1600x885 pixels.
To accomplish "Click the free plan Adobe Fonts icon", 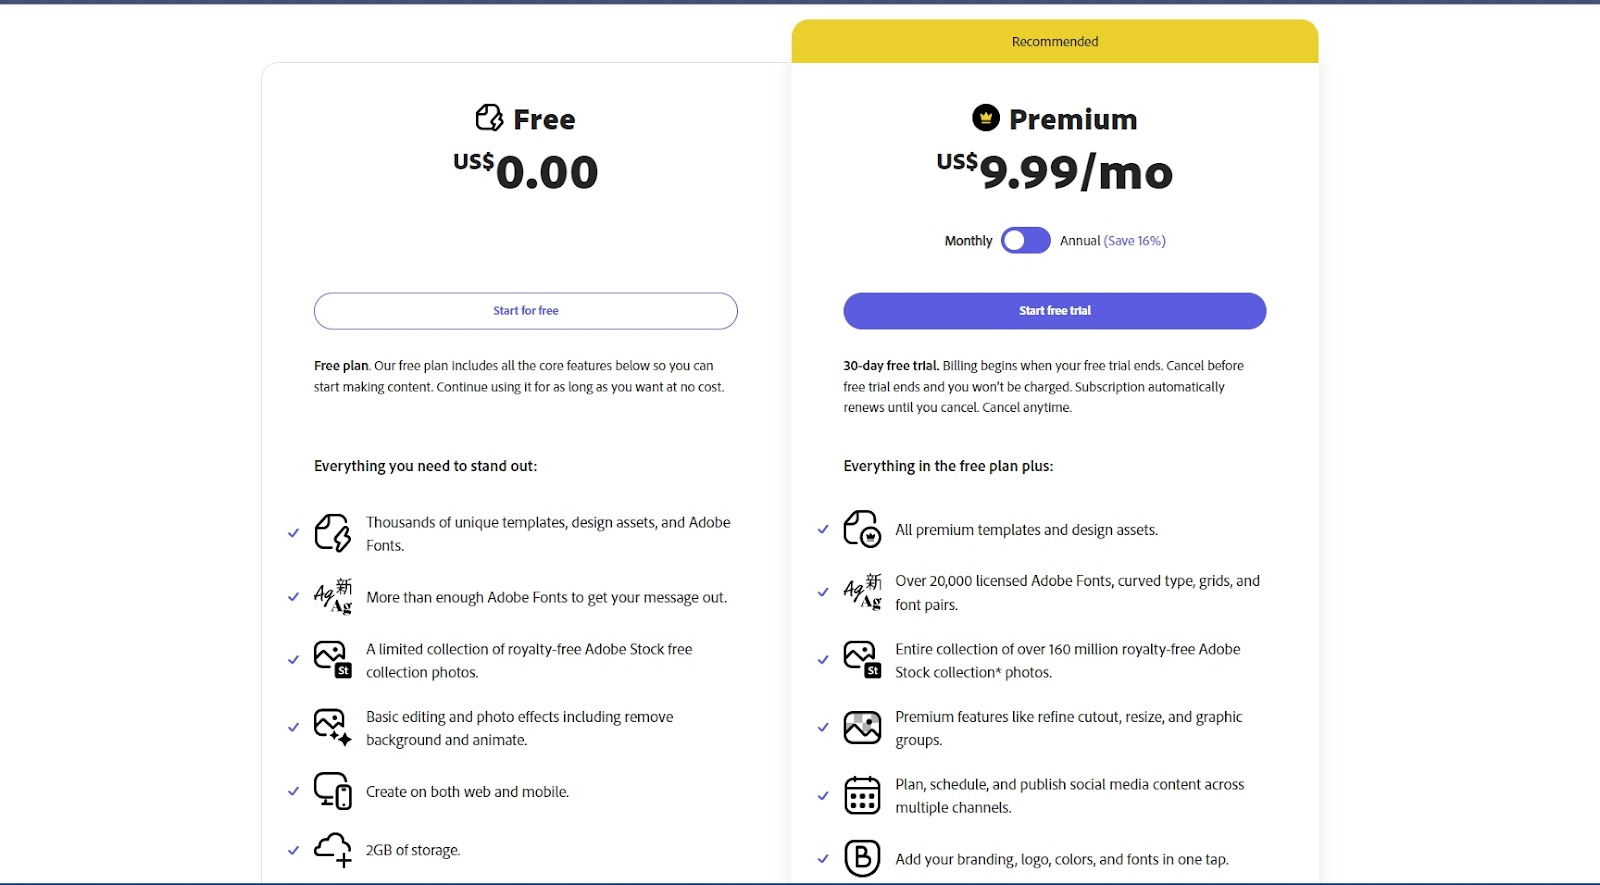I will click(x=333, y=596).
